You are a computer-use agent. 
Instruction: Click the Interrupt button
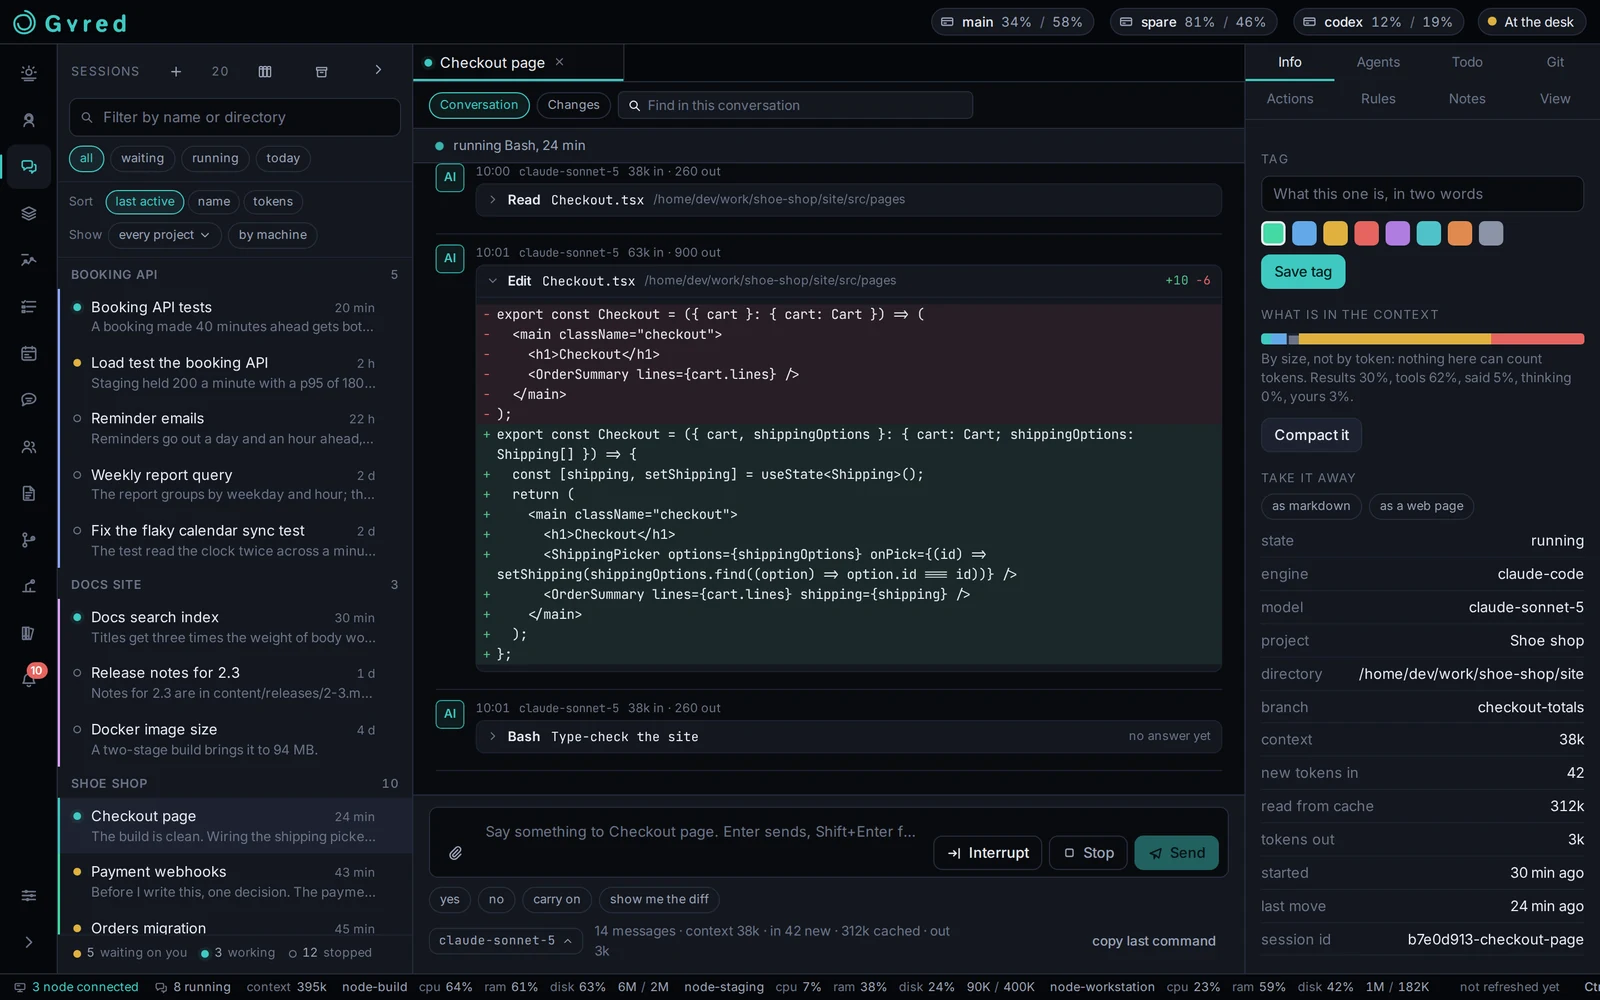[988, 853]
